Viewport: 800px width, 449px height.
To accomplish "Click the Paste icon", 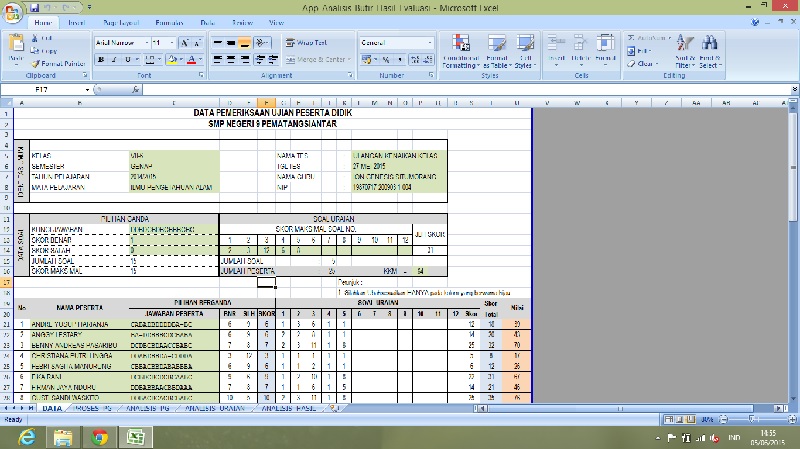I will [16, 43].
